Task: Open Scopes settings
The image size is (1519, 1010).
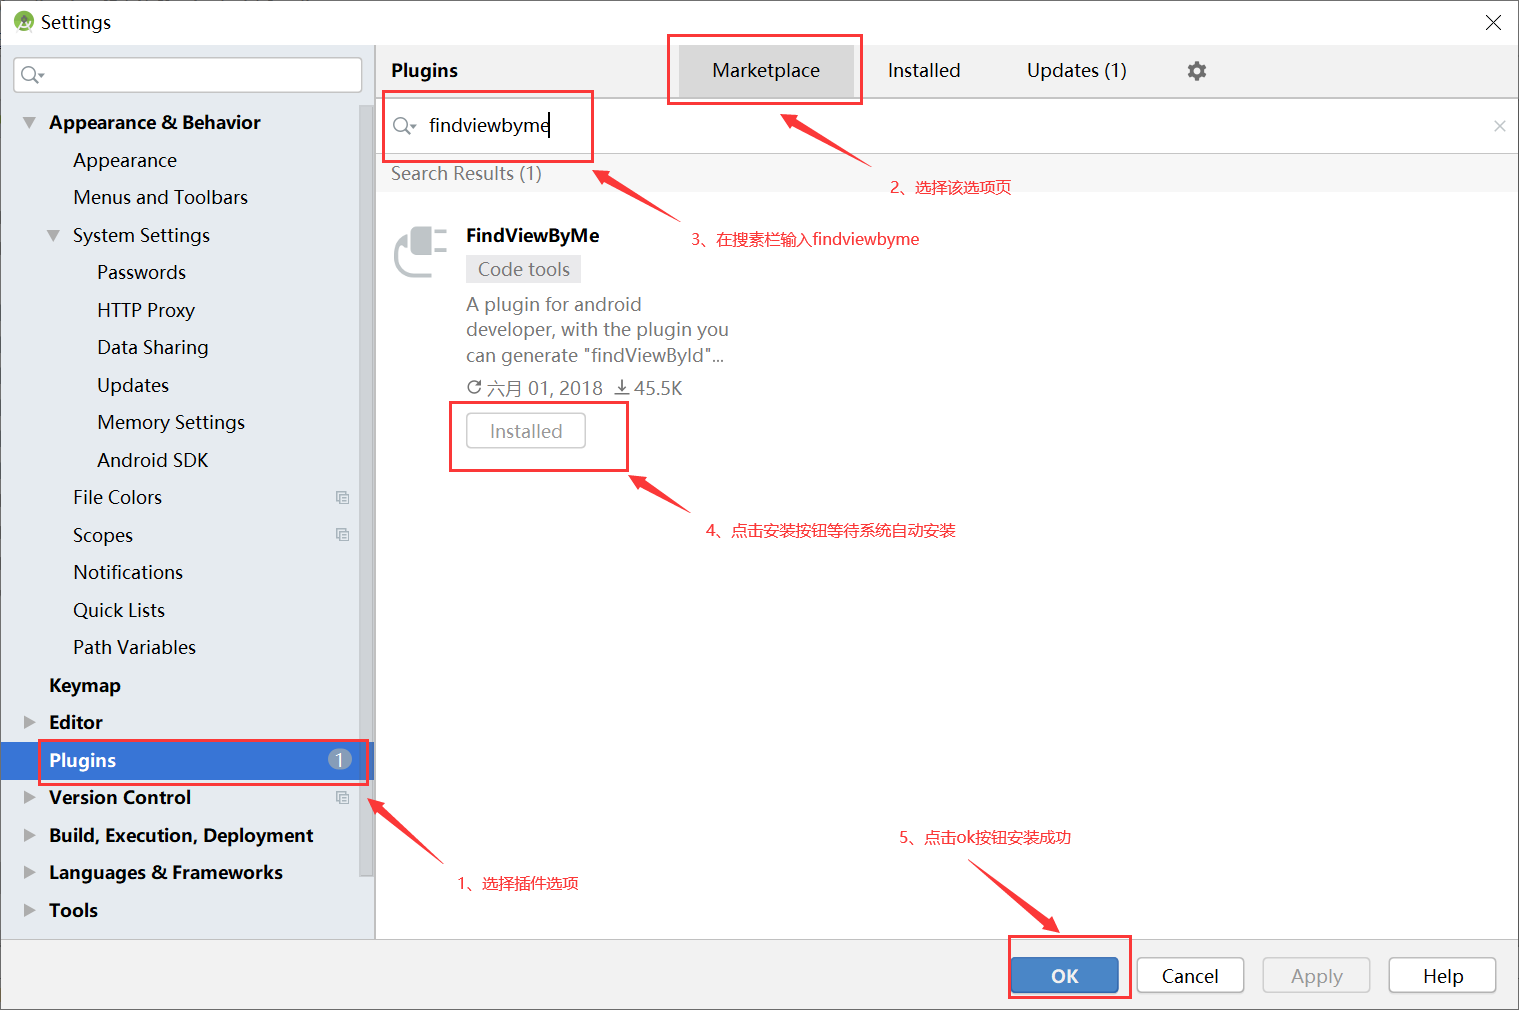Action: [103, 536]
